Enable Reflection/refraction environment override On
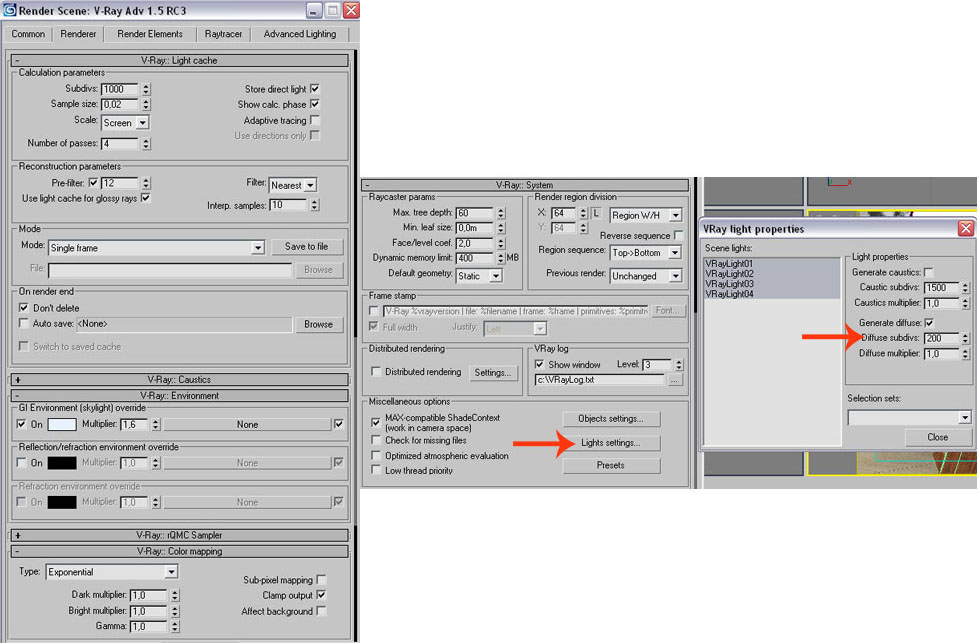Screen dimensions: 979x643 21,463
